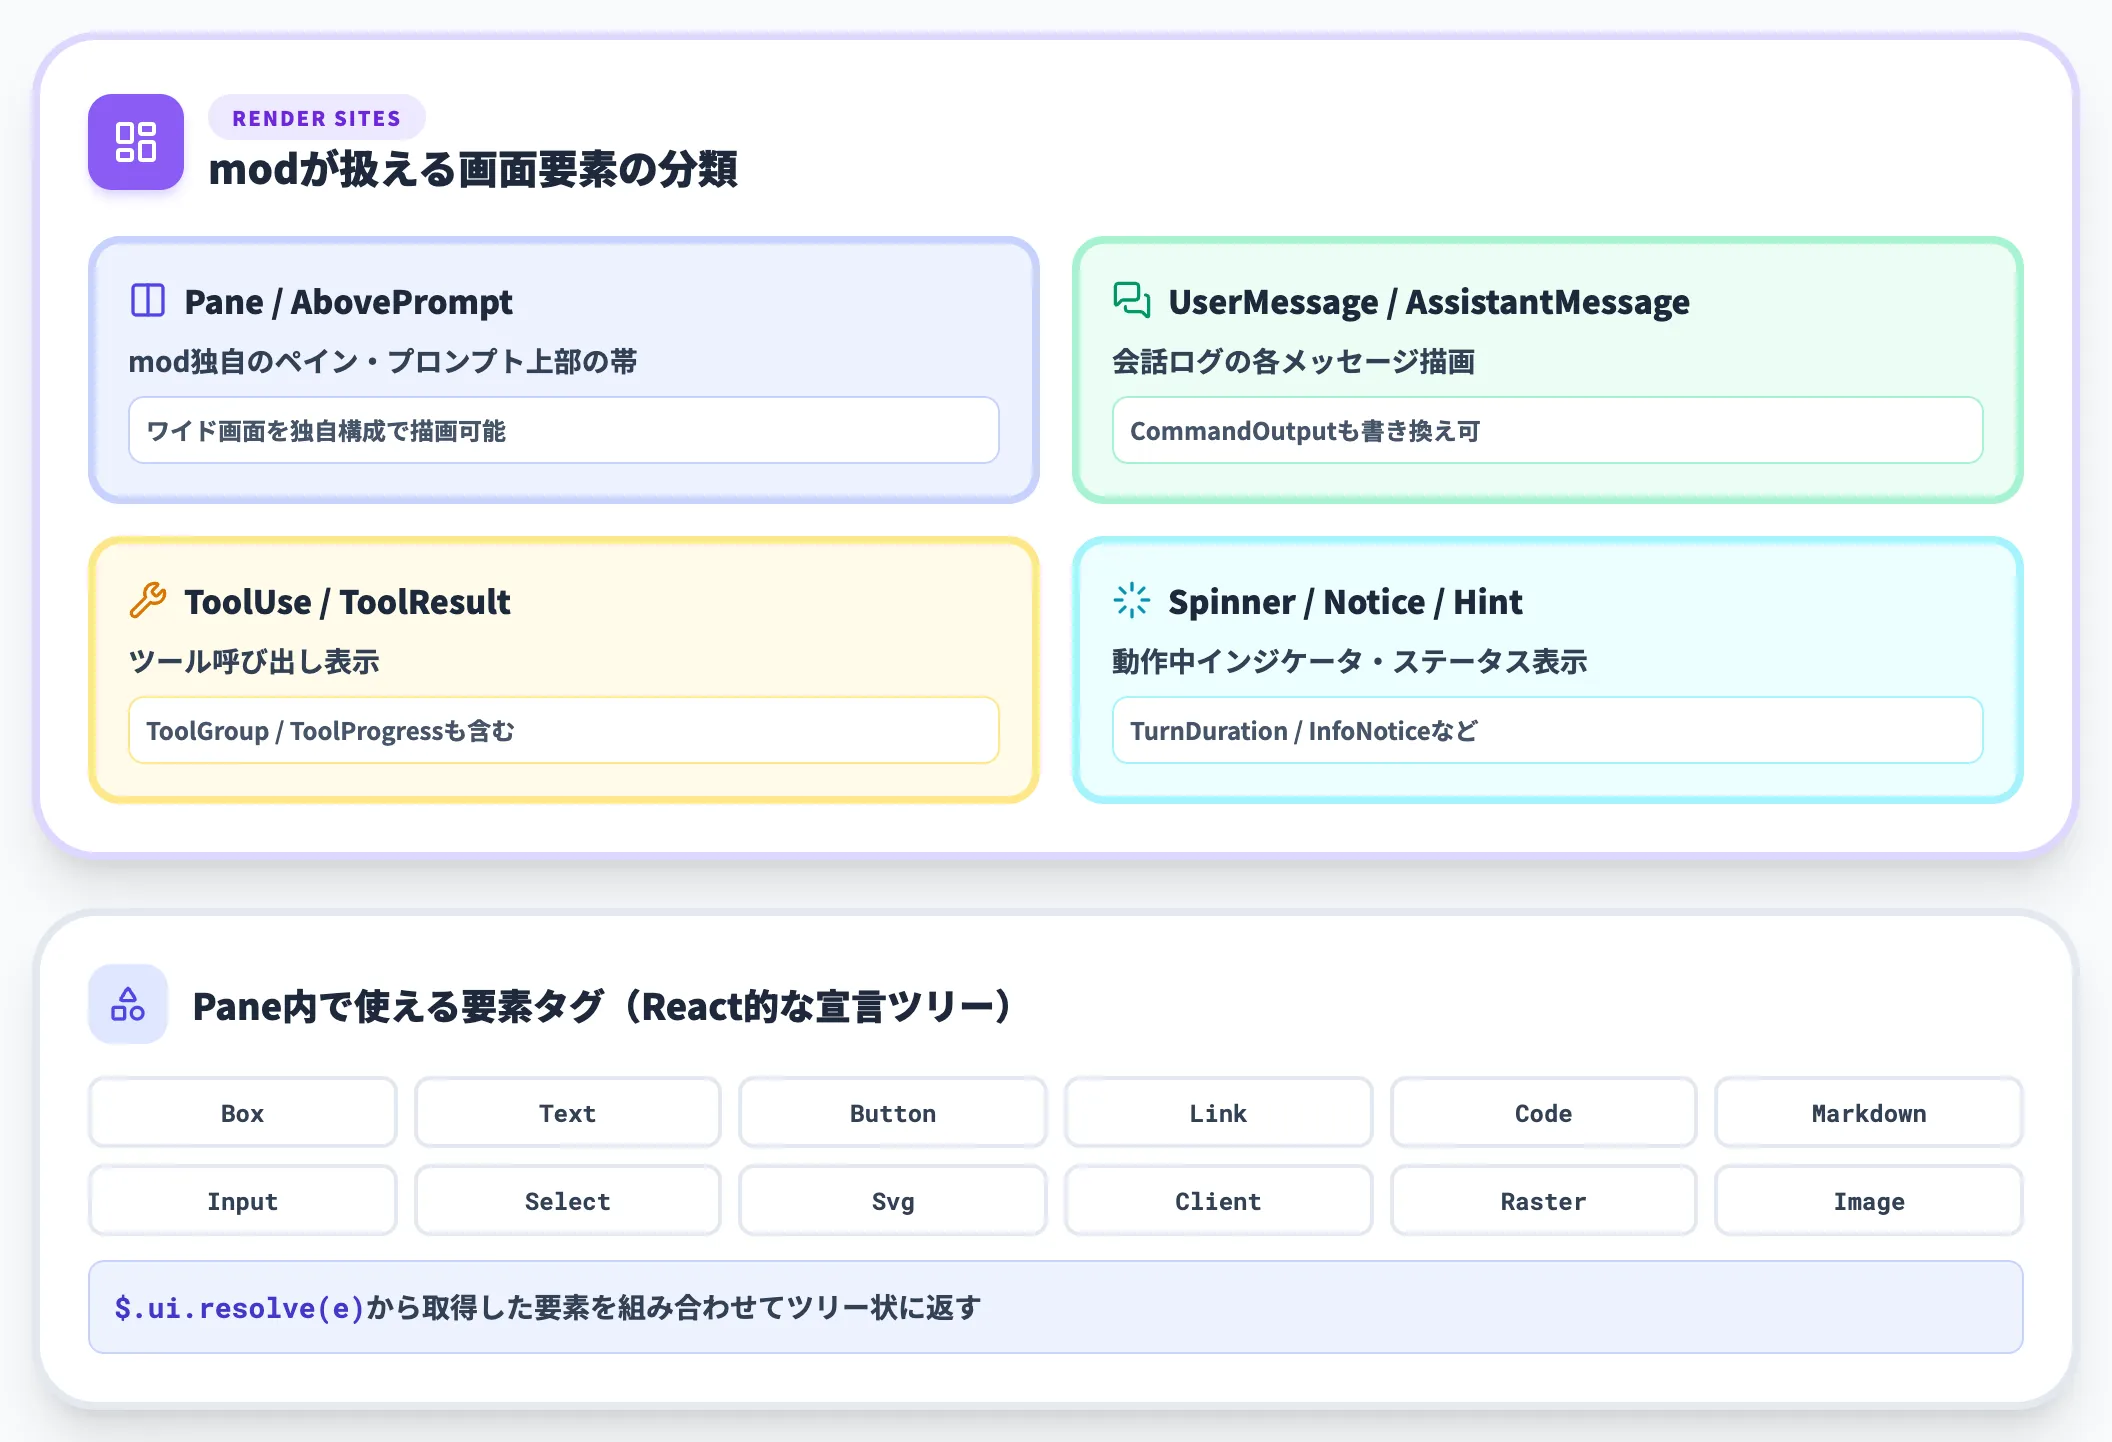The image size is (2112, 1442).
Task: Click the Text tag
Action: [x=568, y=1113]
